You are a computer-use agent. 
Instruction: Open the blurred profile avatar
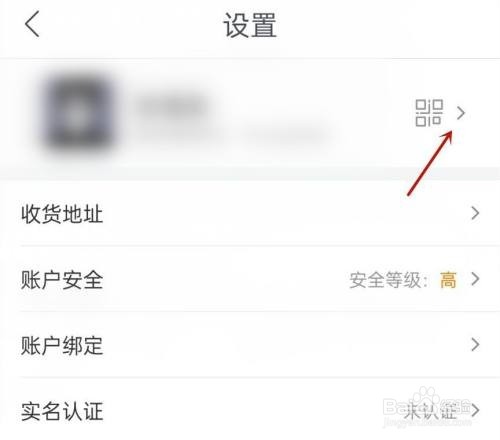pyautogui.click(x=79, y=113)
